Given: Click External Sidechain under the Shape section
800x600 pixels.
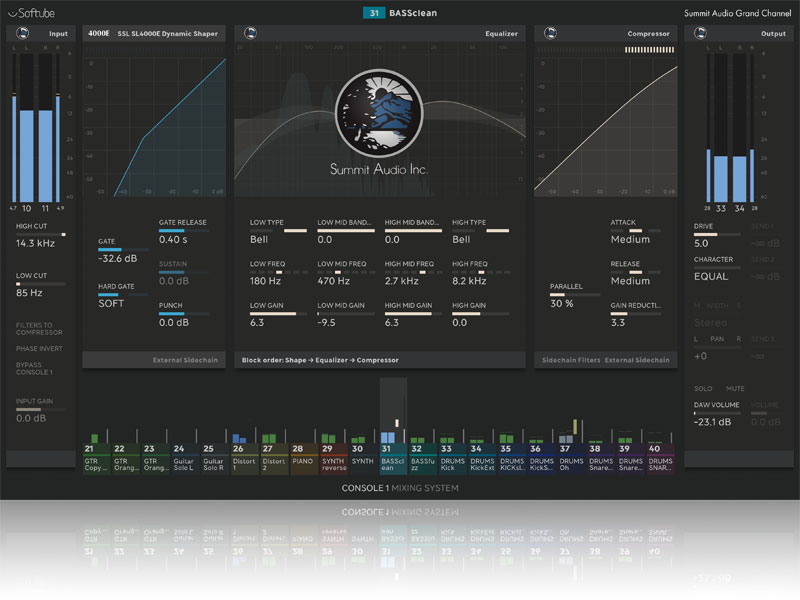Looking at the screenshot, I should (x=184, y=360).
